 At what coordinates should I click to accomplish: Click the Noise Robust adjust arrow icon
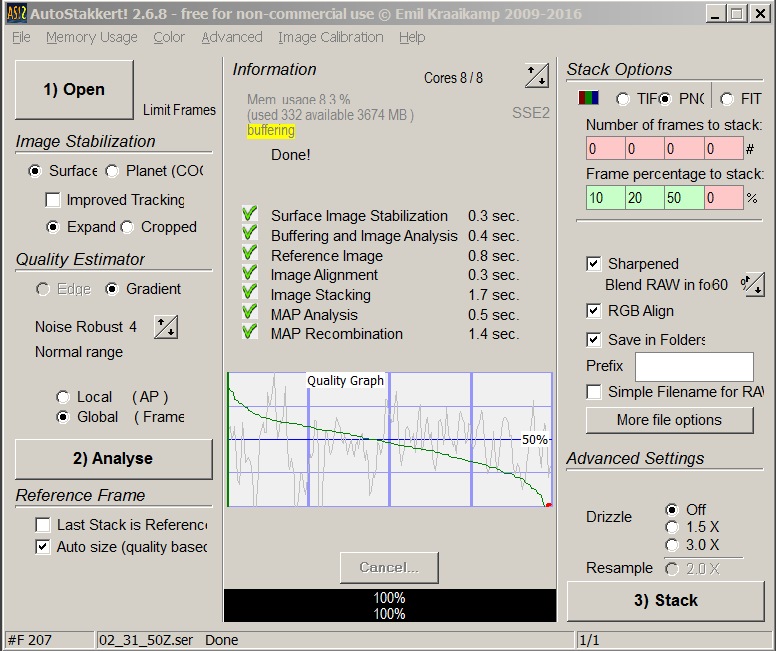pos(166,327)
